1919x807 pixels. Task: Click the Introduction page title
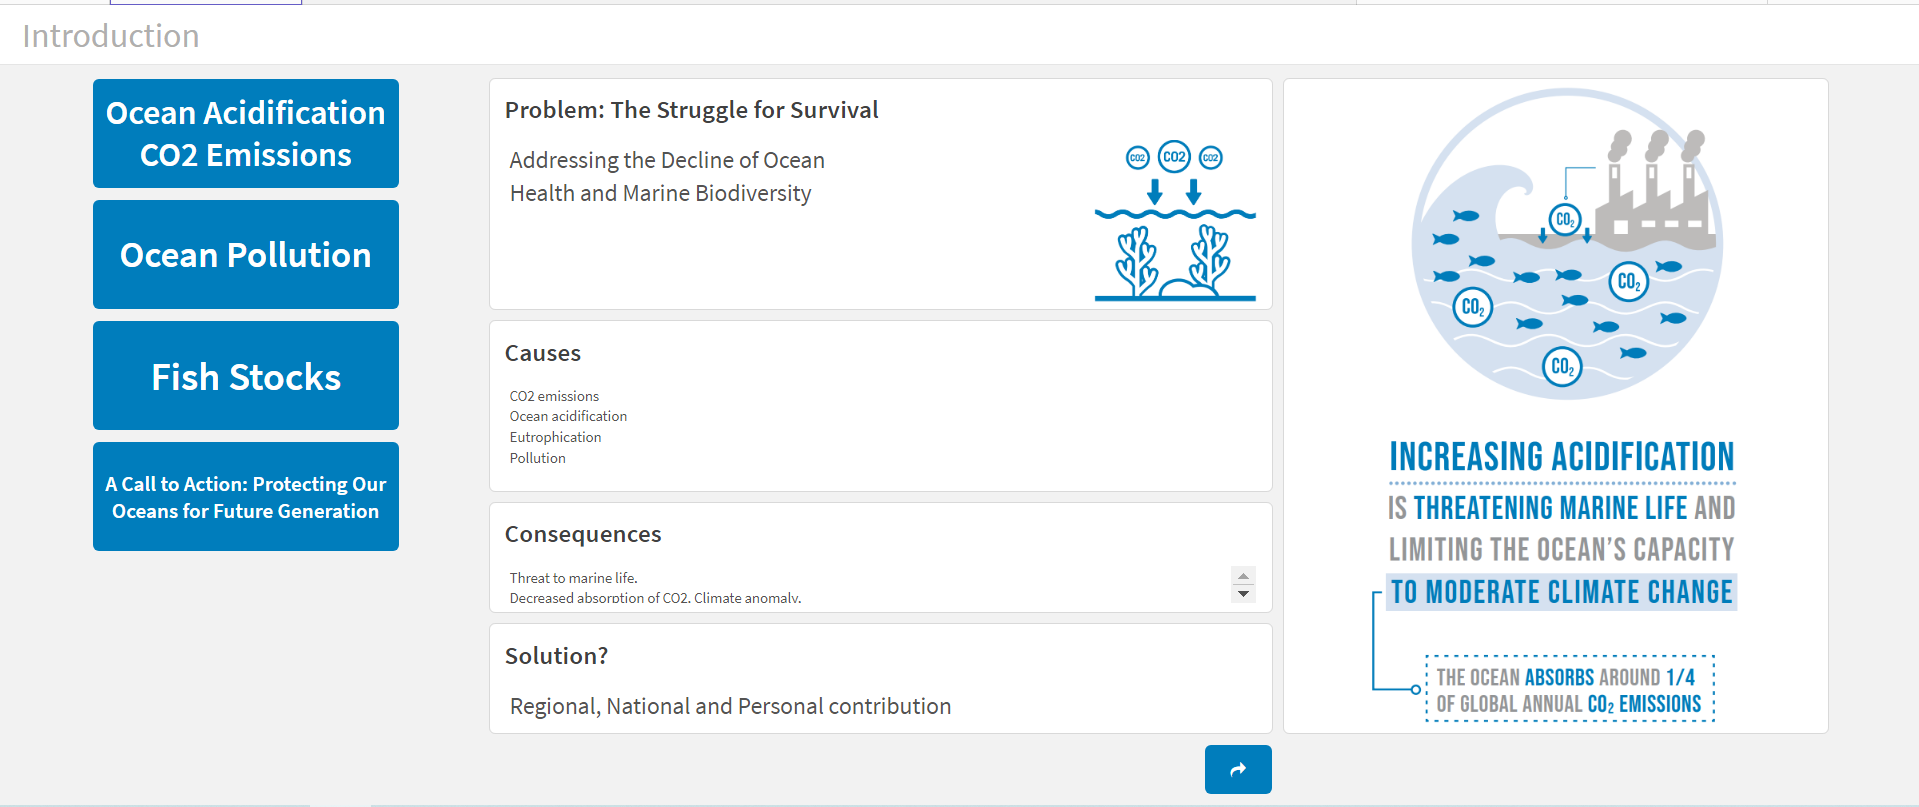111,36
